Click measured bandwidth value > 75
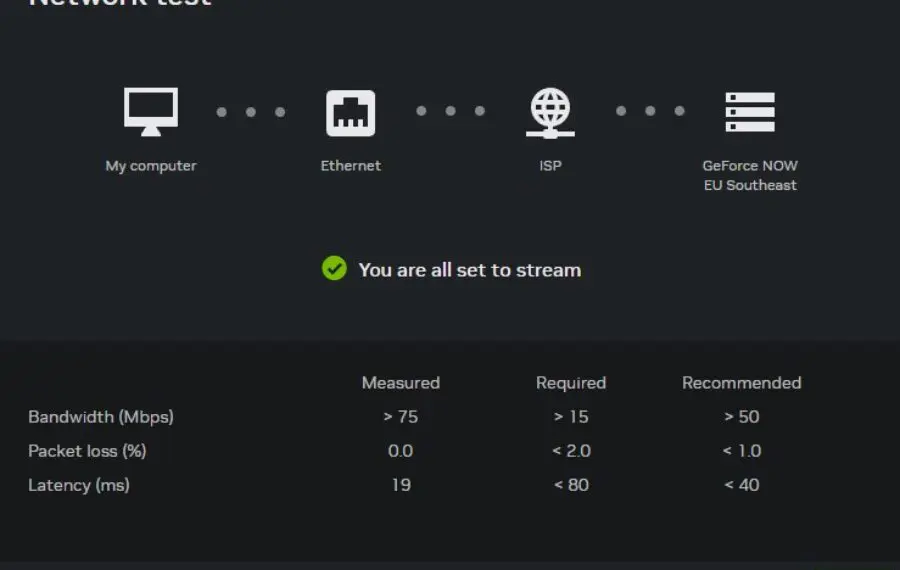The width and height of the screenshot is (900, 570). coord(401,417)
